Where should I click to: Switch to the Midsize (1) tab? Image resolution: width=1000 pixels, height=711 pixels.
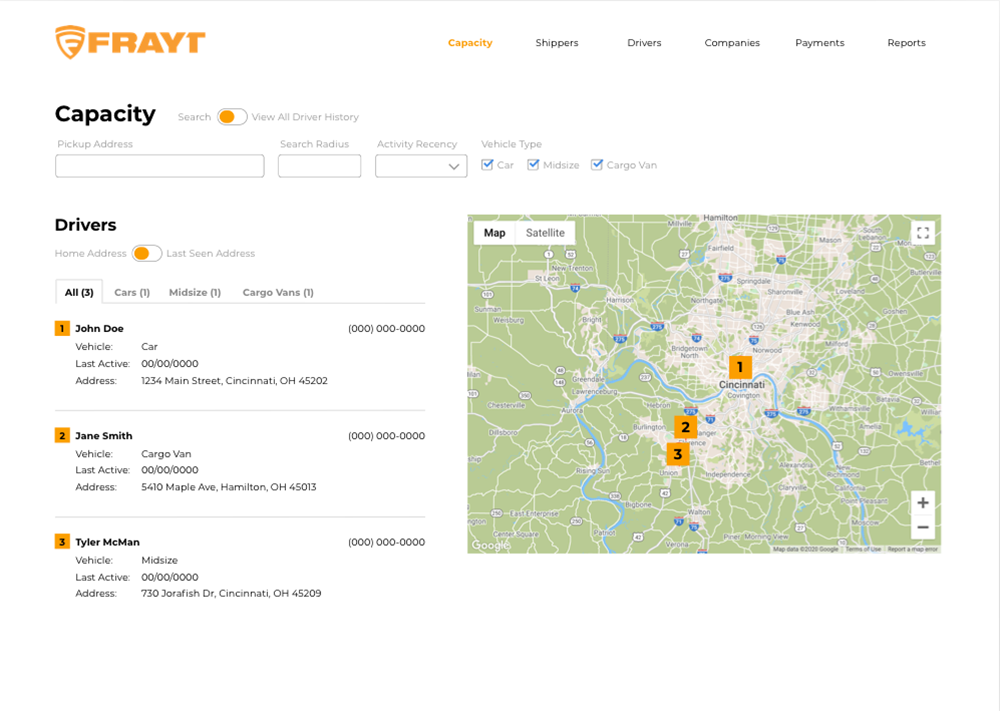coord(195,292)
